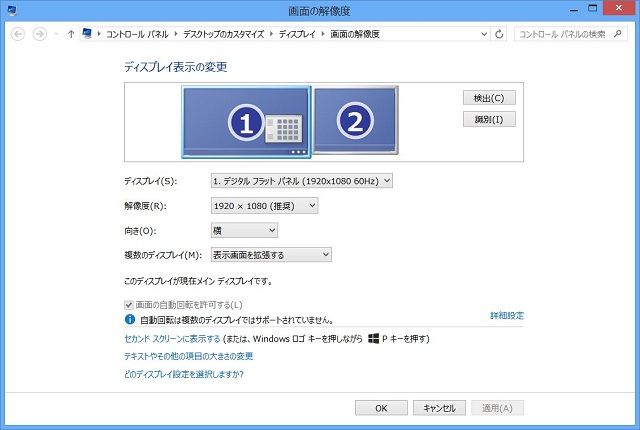640x430 pixels.
Task: Select monitor 1 in display preview
Action: (246, 122)
